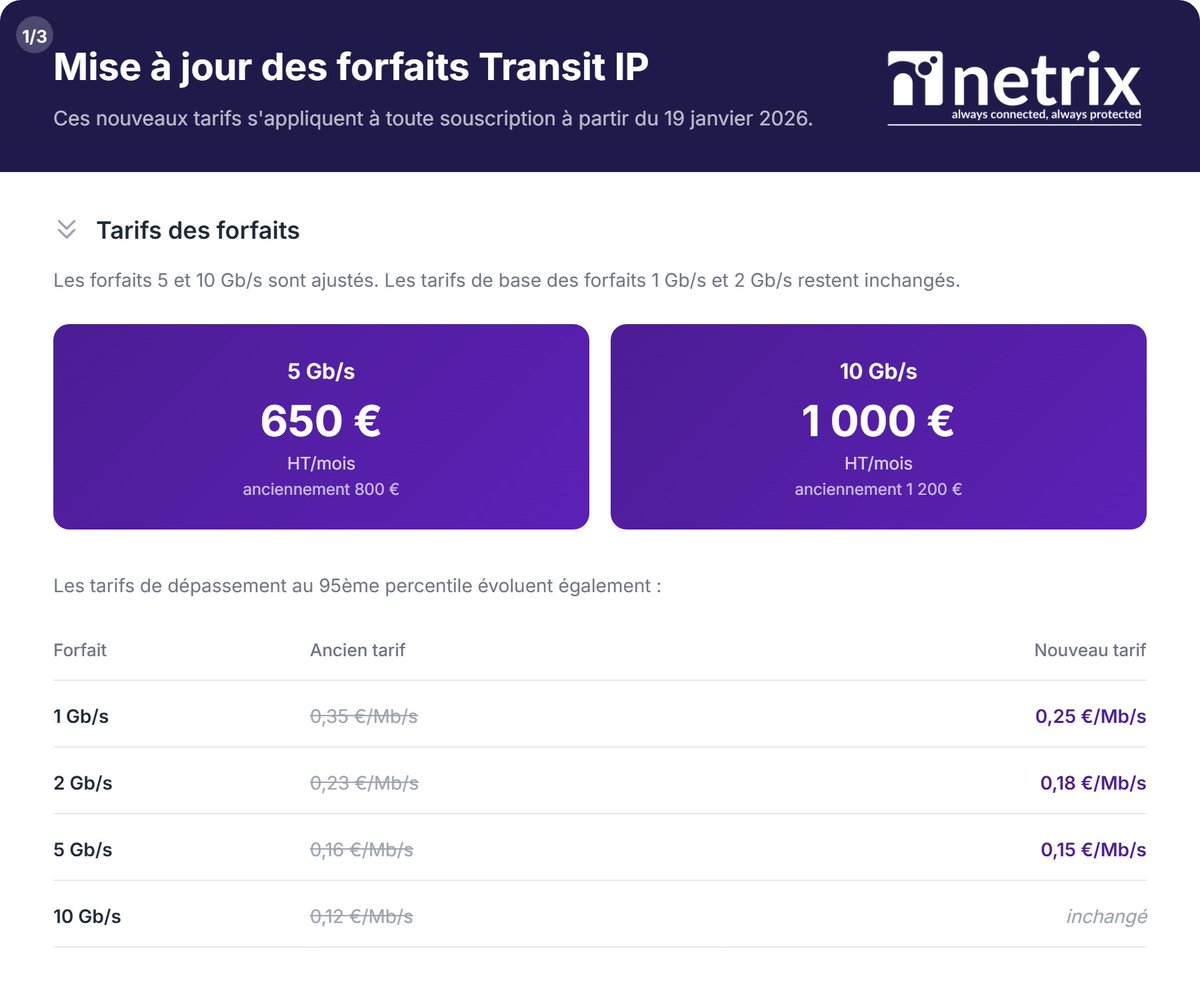
Task: Click the inchangé label for 10 Gb/s
Action: [x=1106, y=916]
